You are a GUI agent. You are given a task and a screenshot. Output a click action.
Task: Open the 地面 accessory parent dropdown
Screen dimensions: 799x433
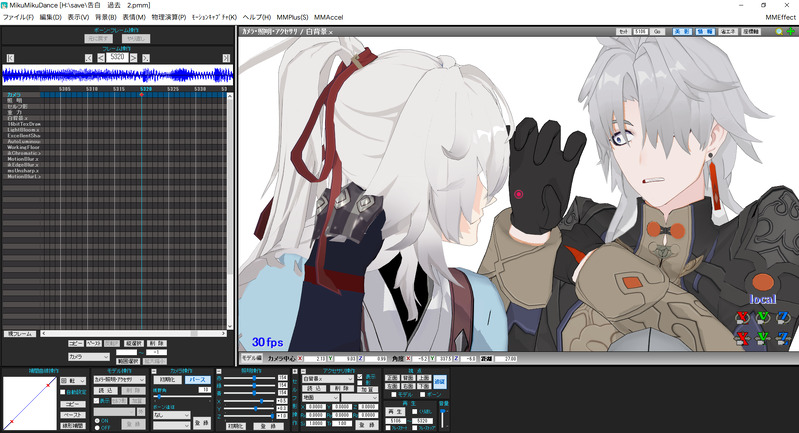click(x=321, y=397)
